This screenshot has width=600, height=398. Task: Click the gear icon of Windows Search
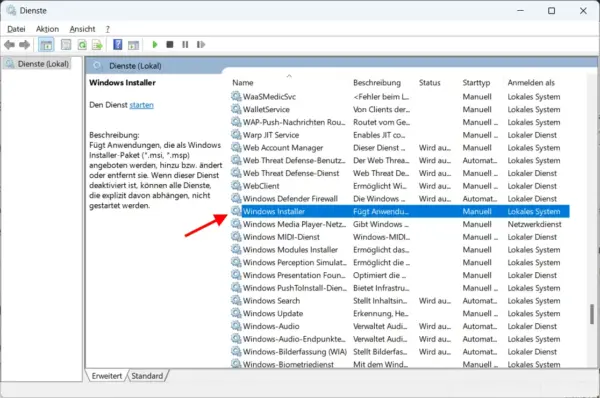(x=236, y=301)
